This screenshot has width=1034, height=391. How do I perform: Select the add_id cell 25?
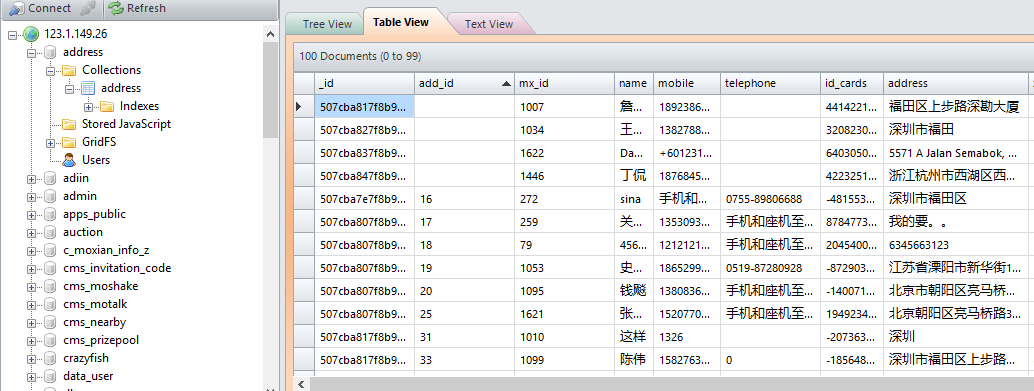coord(464,314)
